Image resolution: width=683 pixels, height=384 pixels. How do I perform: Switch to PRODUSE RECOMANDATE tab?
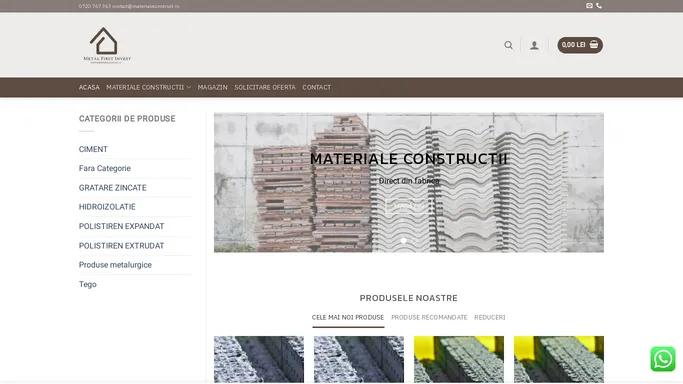coord(429,317)
